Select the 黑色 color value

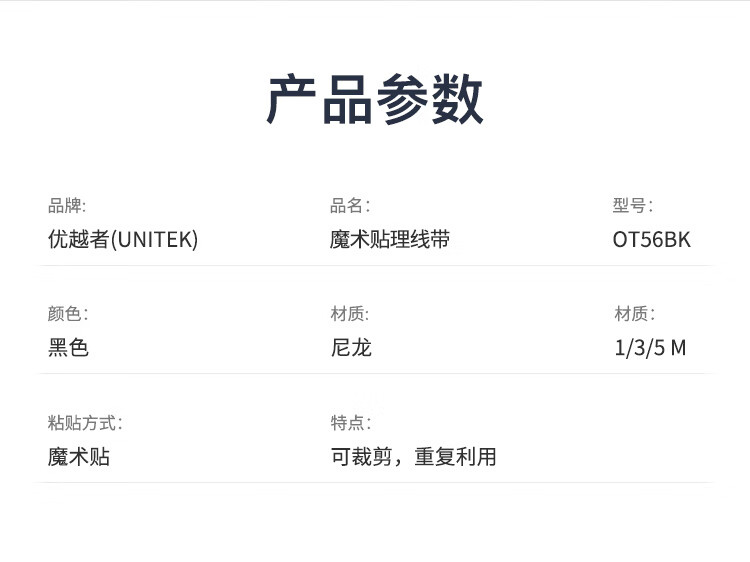(69, 348)
